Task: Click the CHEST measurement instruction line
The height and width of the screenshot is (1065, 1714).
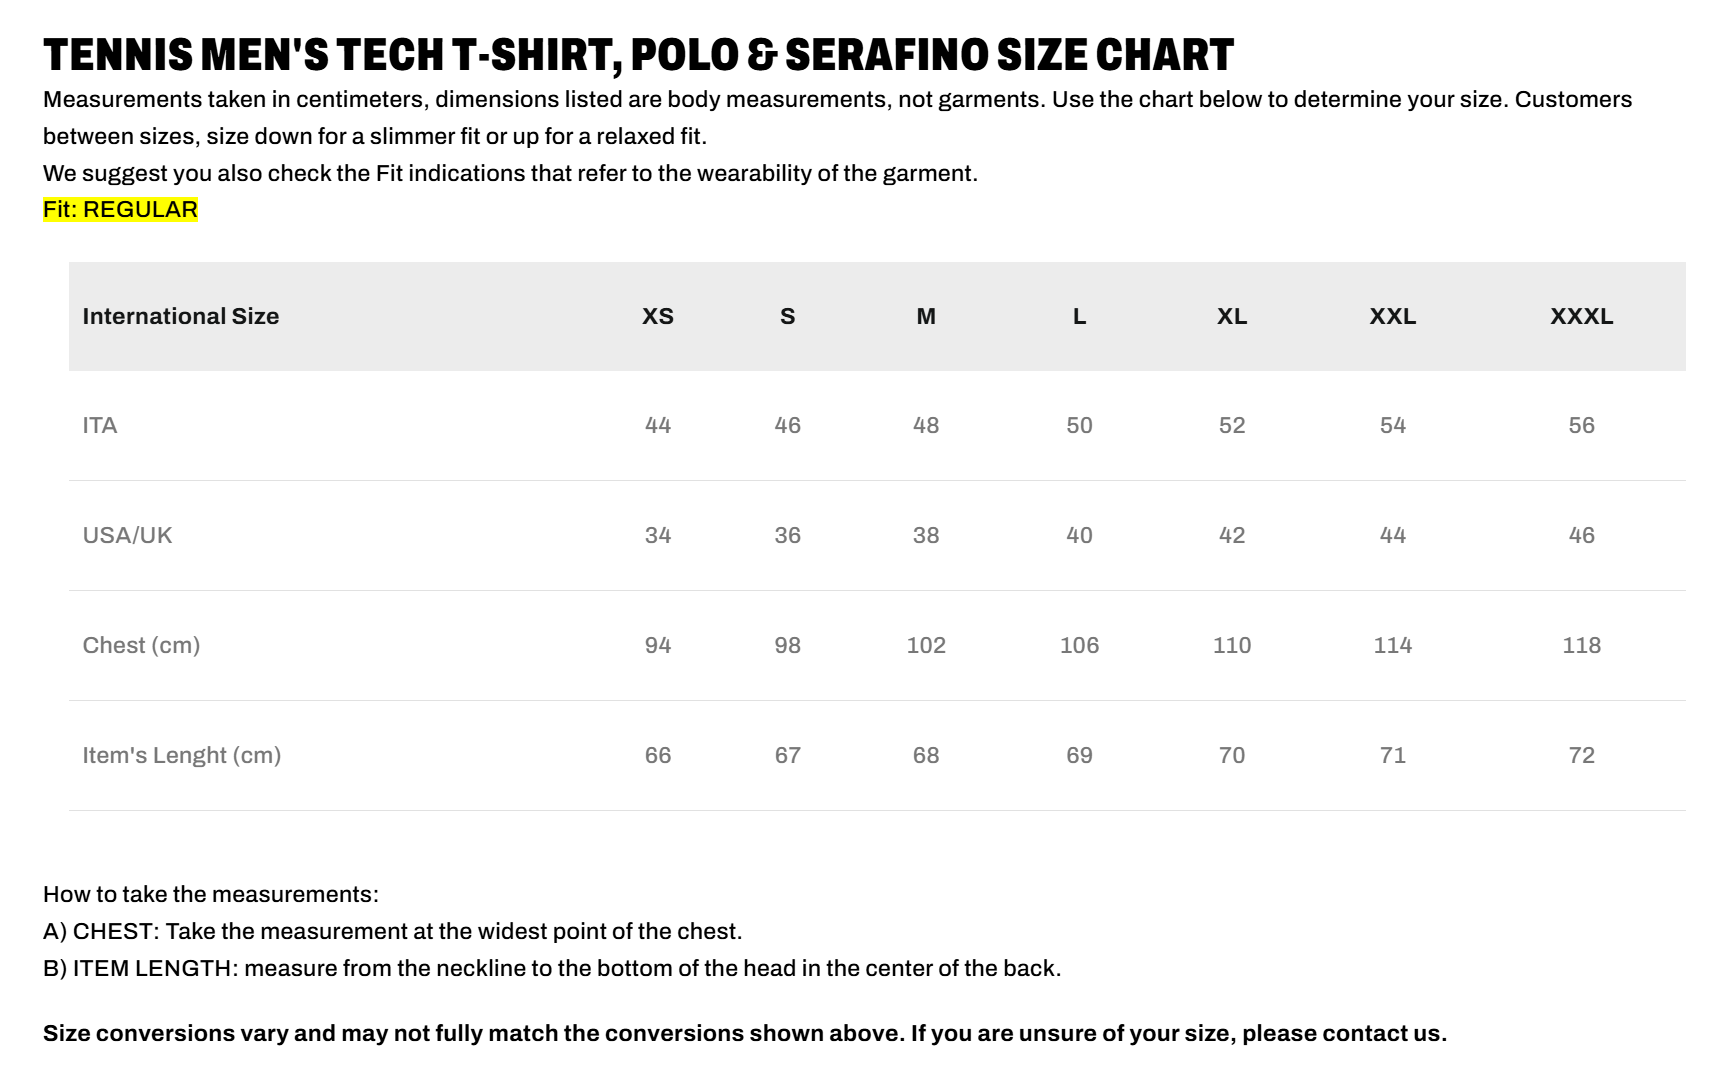Action: 393,932
